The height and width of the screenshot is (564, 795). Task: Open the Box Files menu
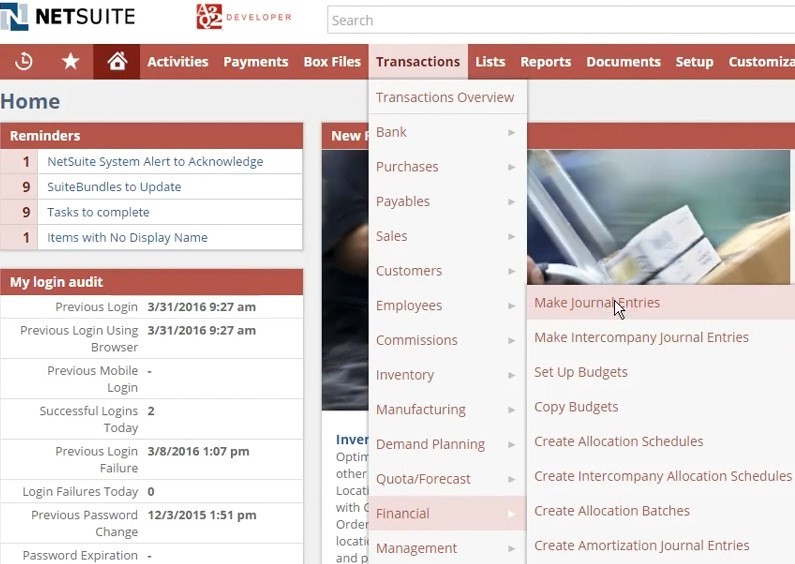click(x=332, y=61)
